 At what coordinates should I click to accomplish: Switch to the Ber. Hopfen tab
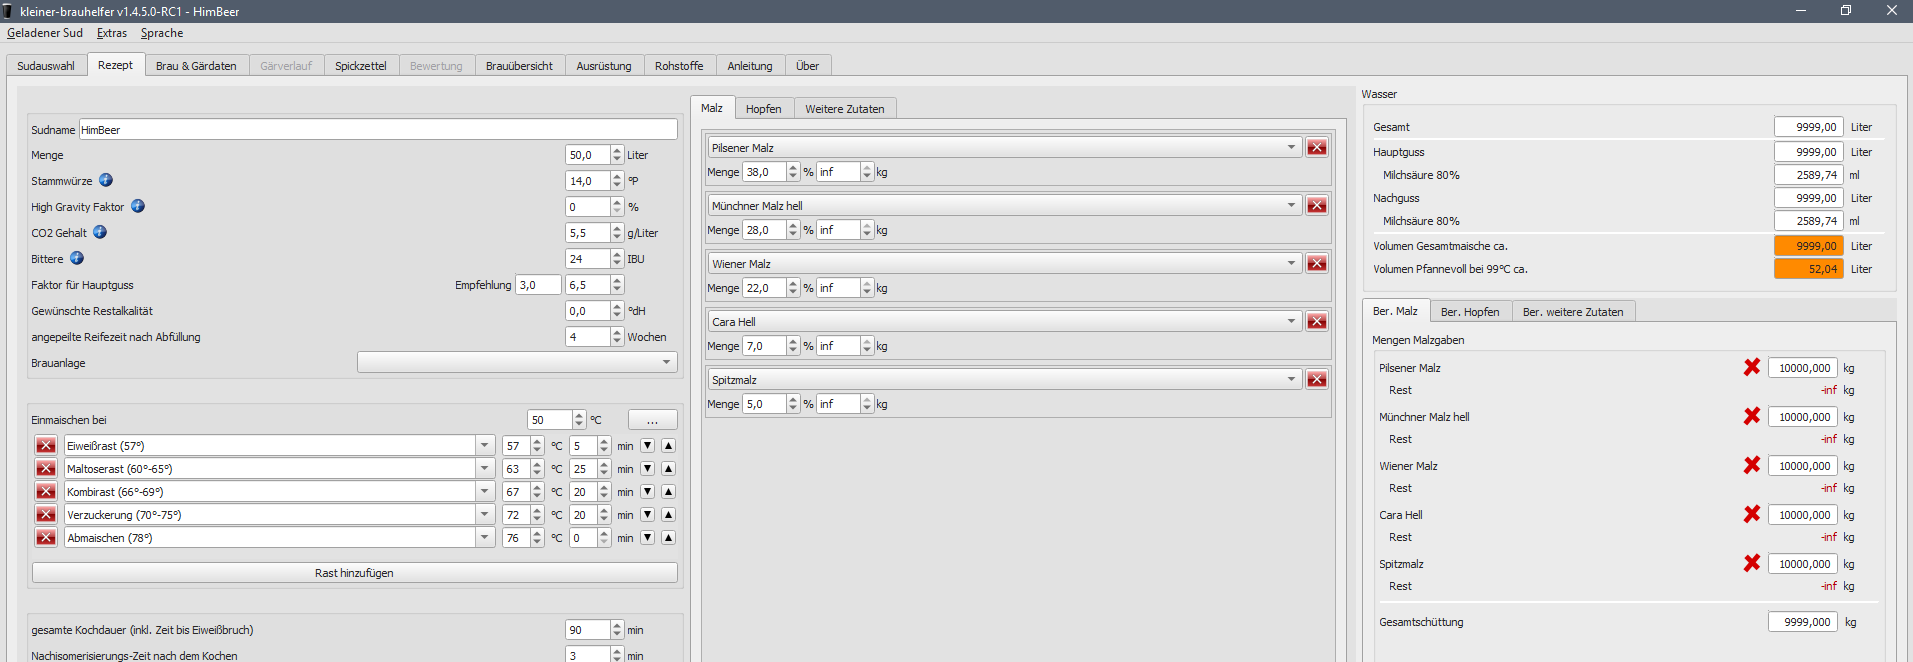[x=1469, y=312]
